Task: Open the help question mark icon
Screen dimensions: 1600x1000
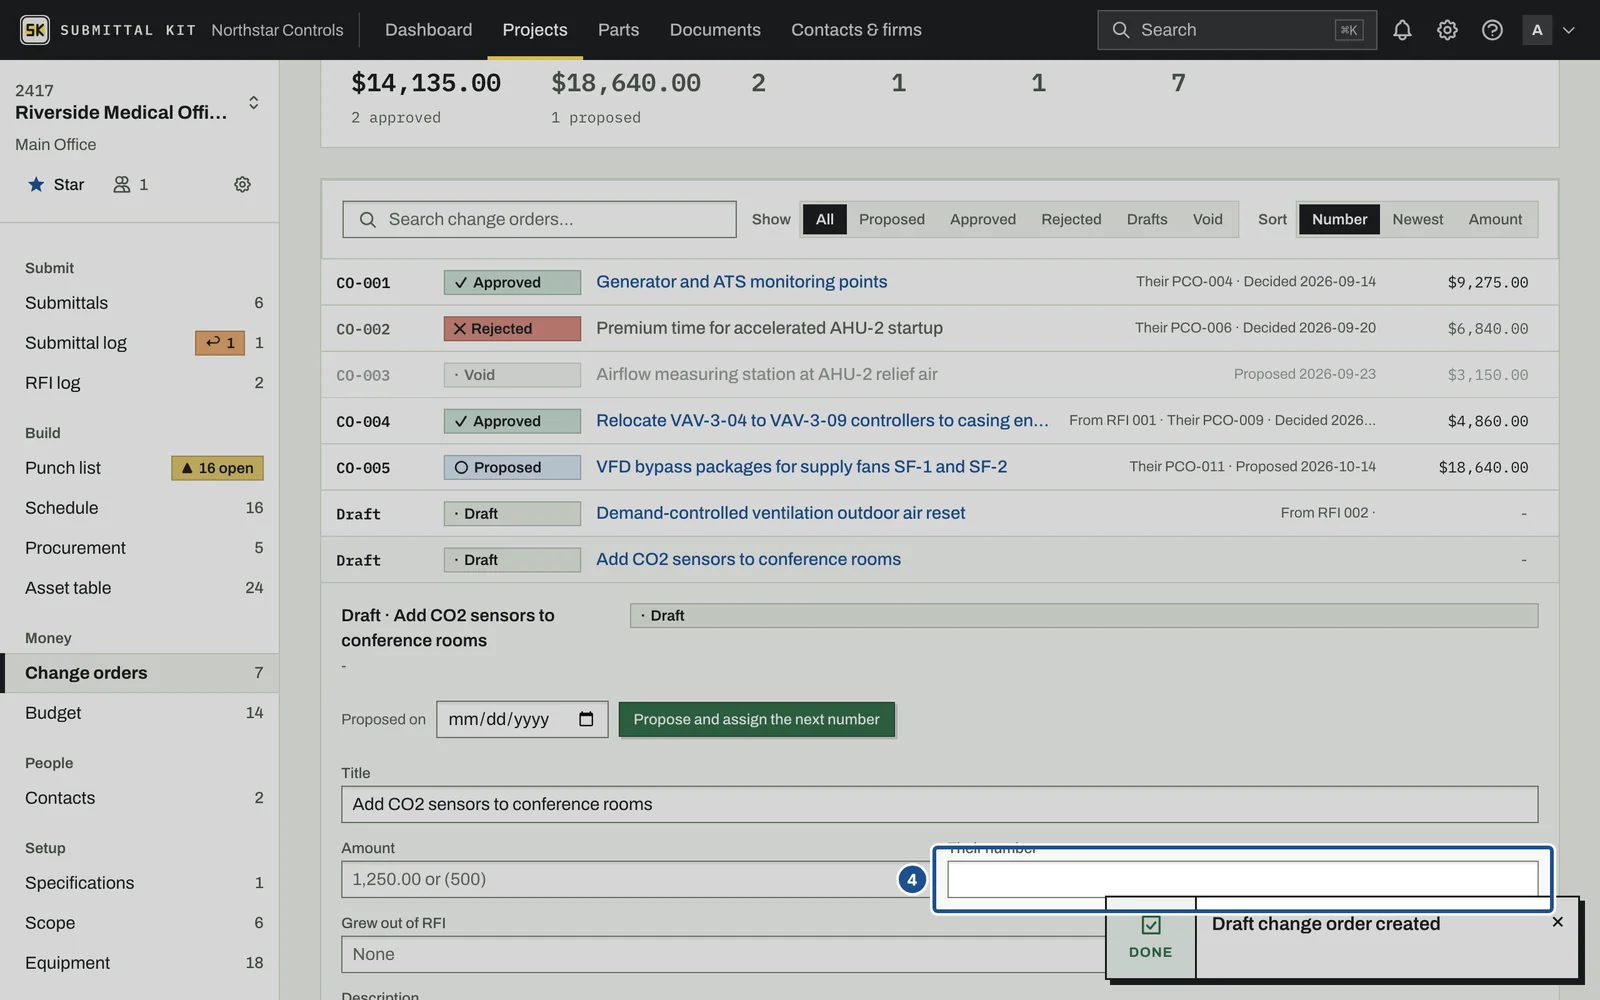Action: click(x=1492, y=30)
